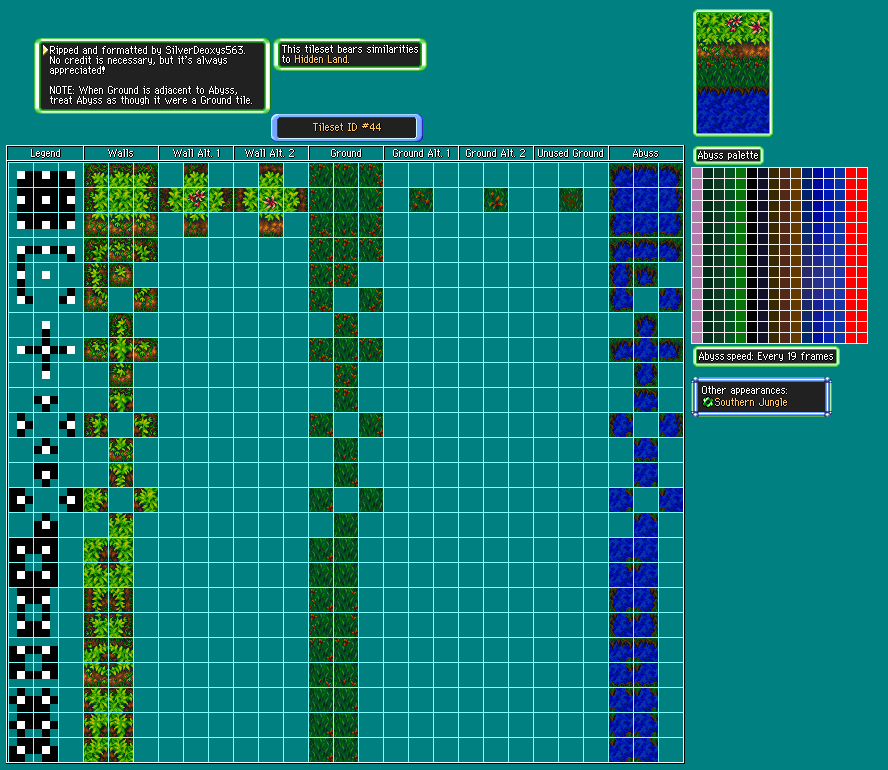Select the single Unused Ground tile

click(x=571, y=200)
